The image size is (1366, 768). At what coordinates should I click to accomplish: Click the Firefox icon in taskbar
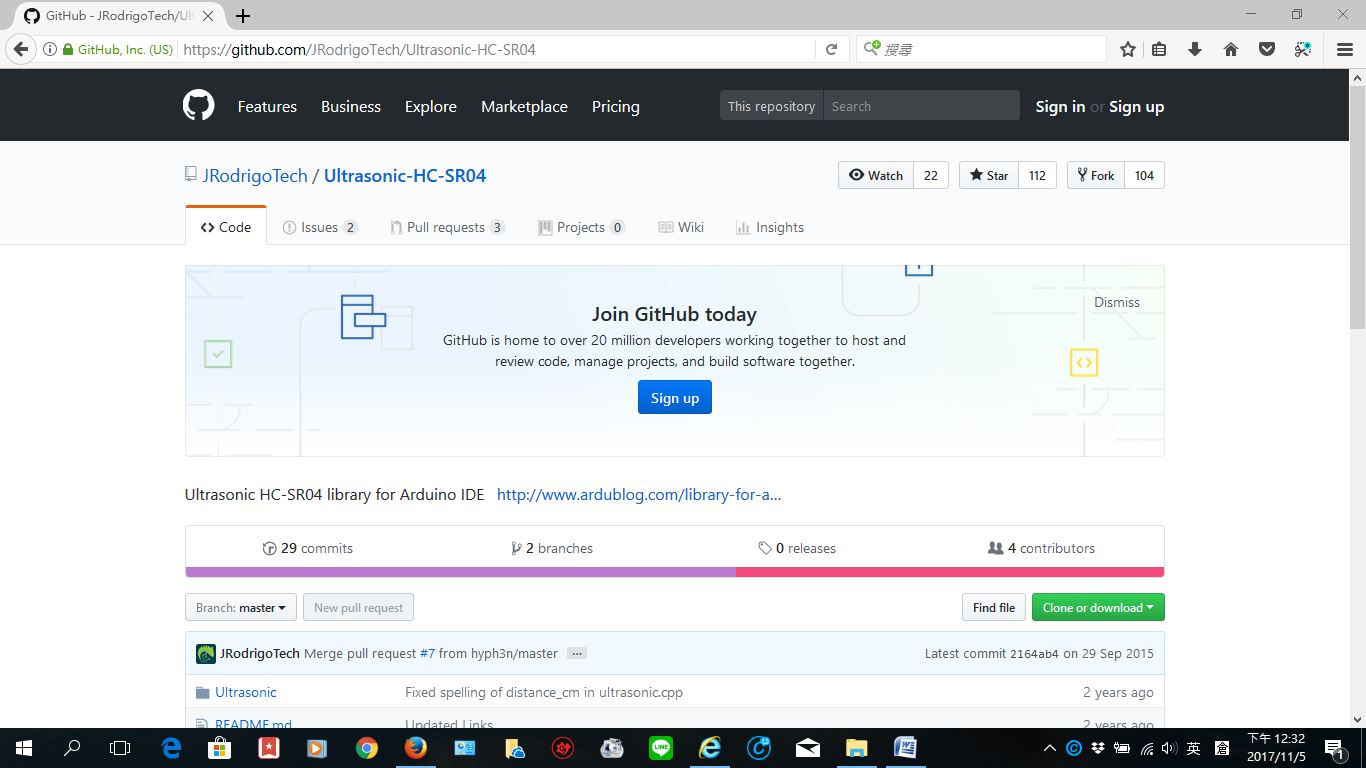click(x=415, y=748)
